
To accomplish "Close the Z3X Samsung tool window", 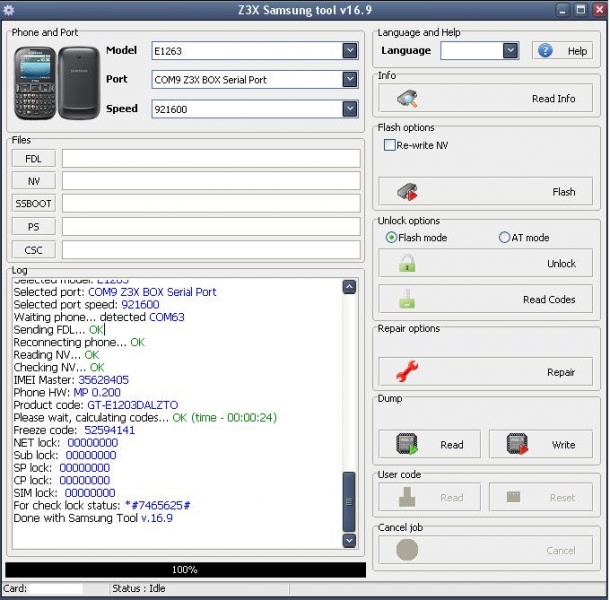I will (x=599, y=10).
